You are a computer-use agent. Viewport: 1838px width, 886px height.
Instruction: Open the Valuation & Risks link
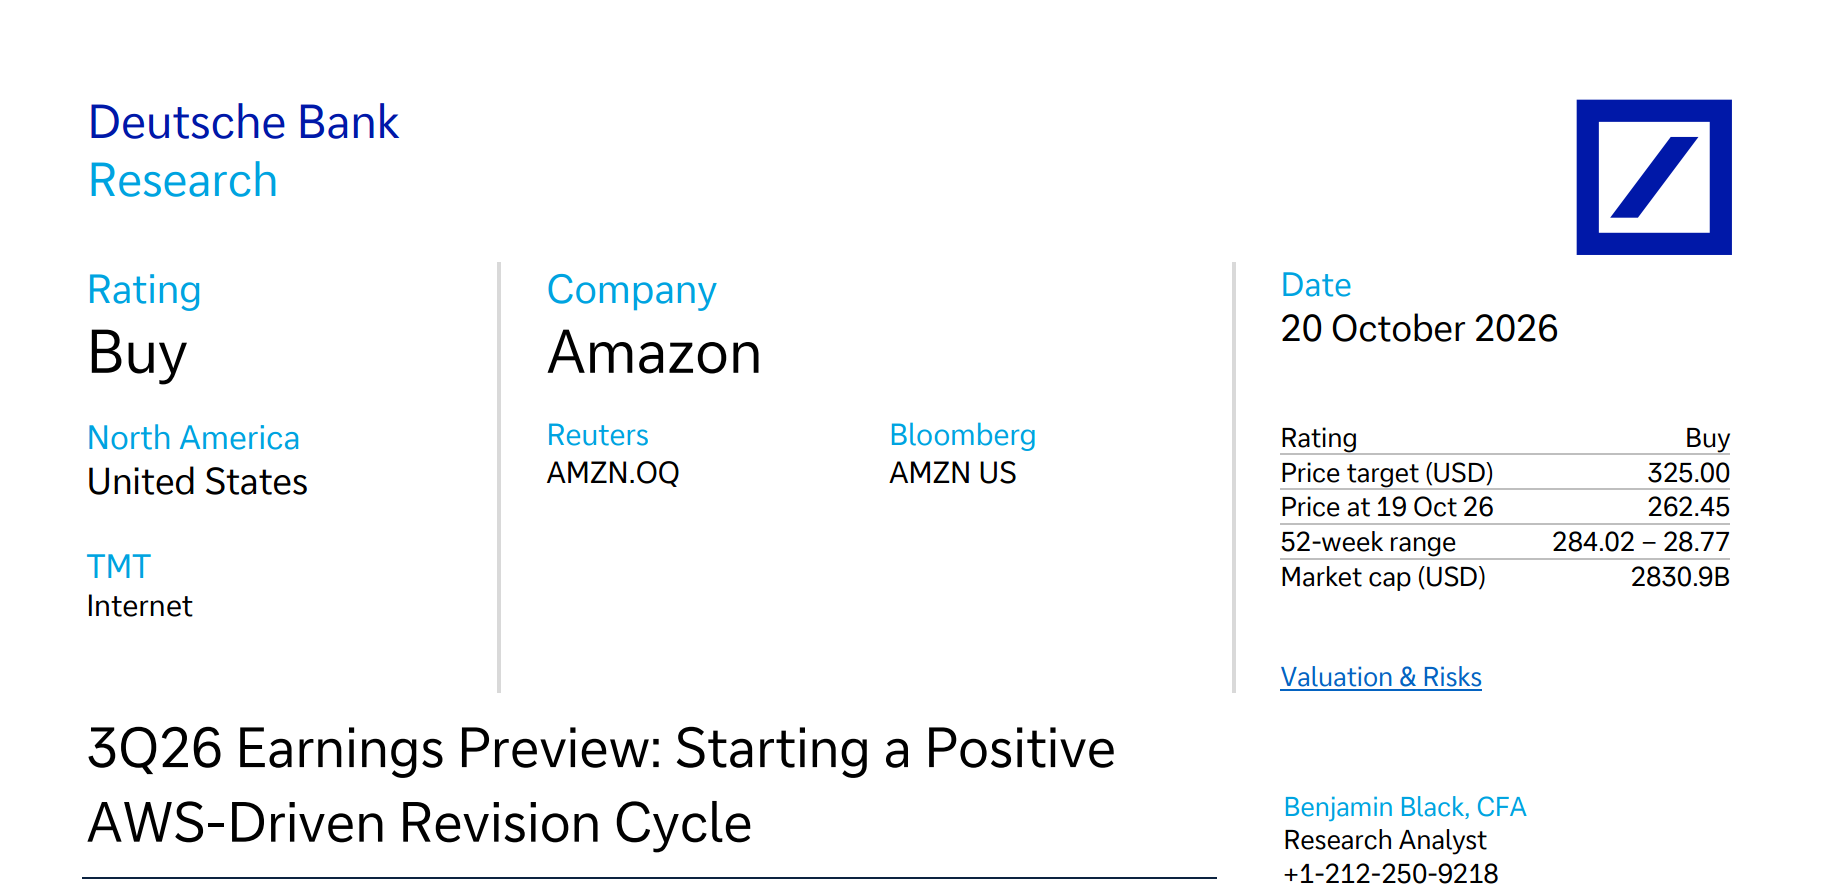click(x=1381, y=677)
